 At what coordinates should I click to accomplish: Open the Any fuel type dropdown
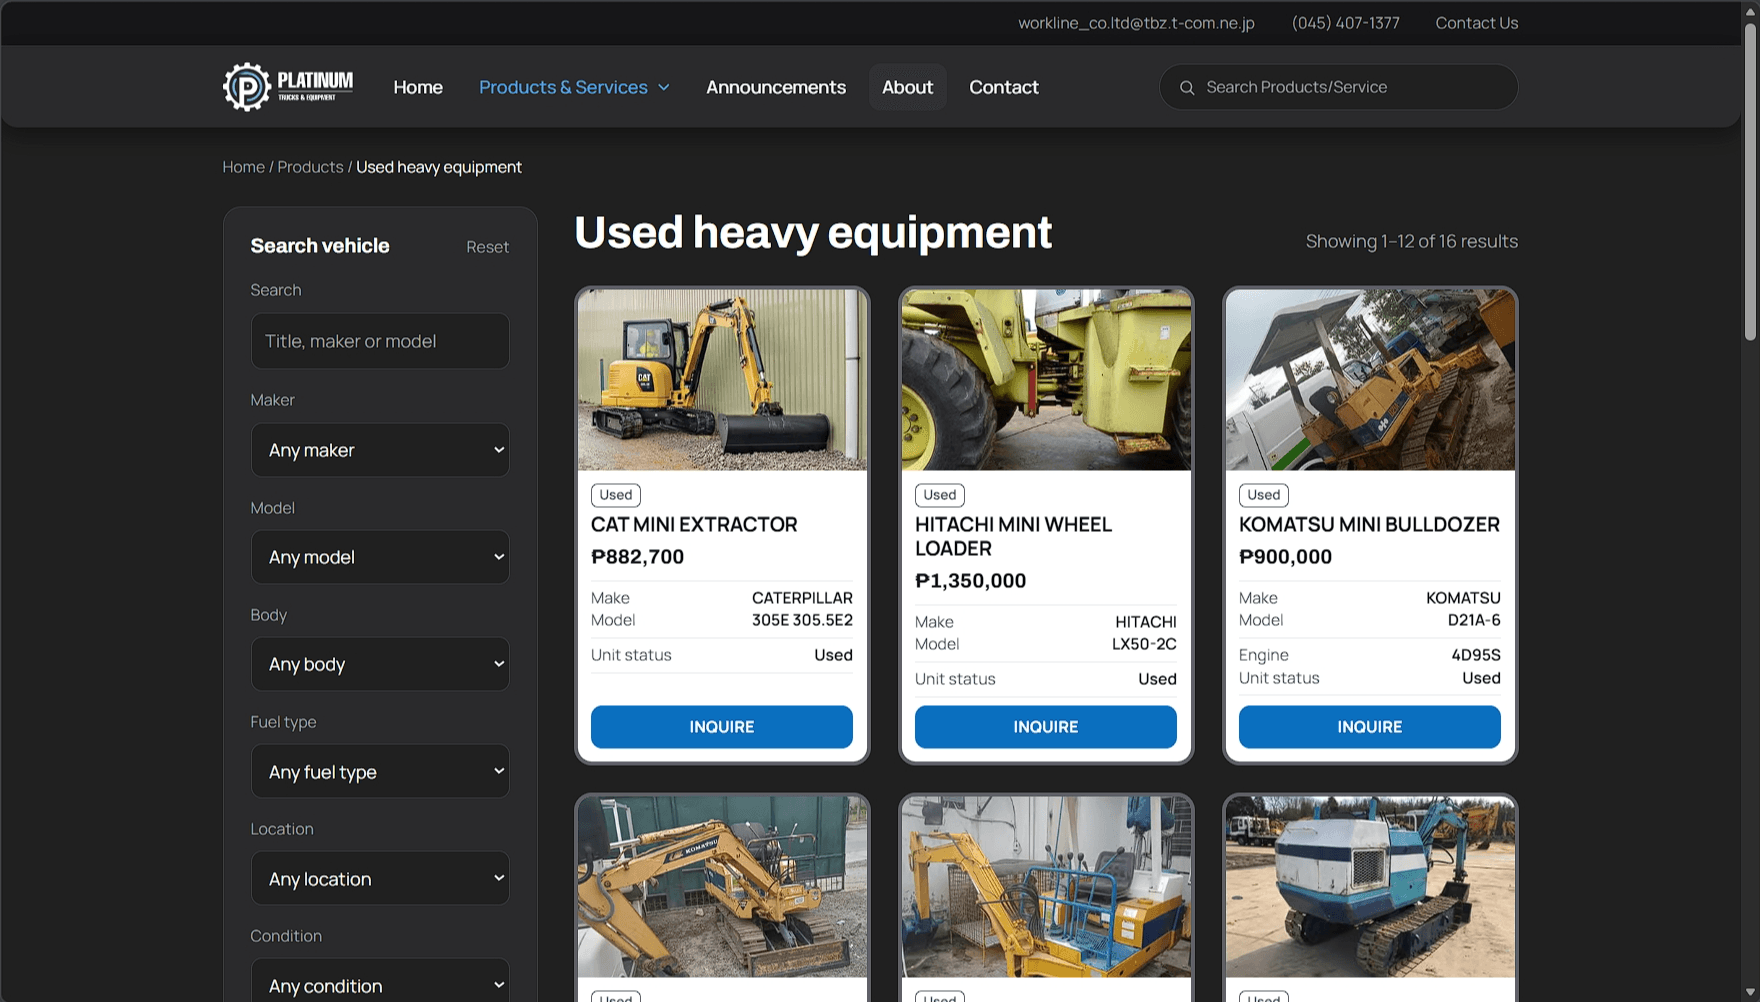380,771
